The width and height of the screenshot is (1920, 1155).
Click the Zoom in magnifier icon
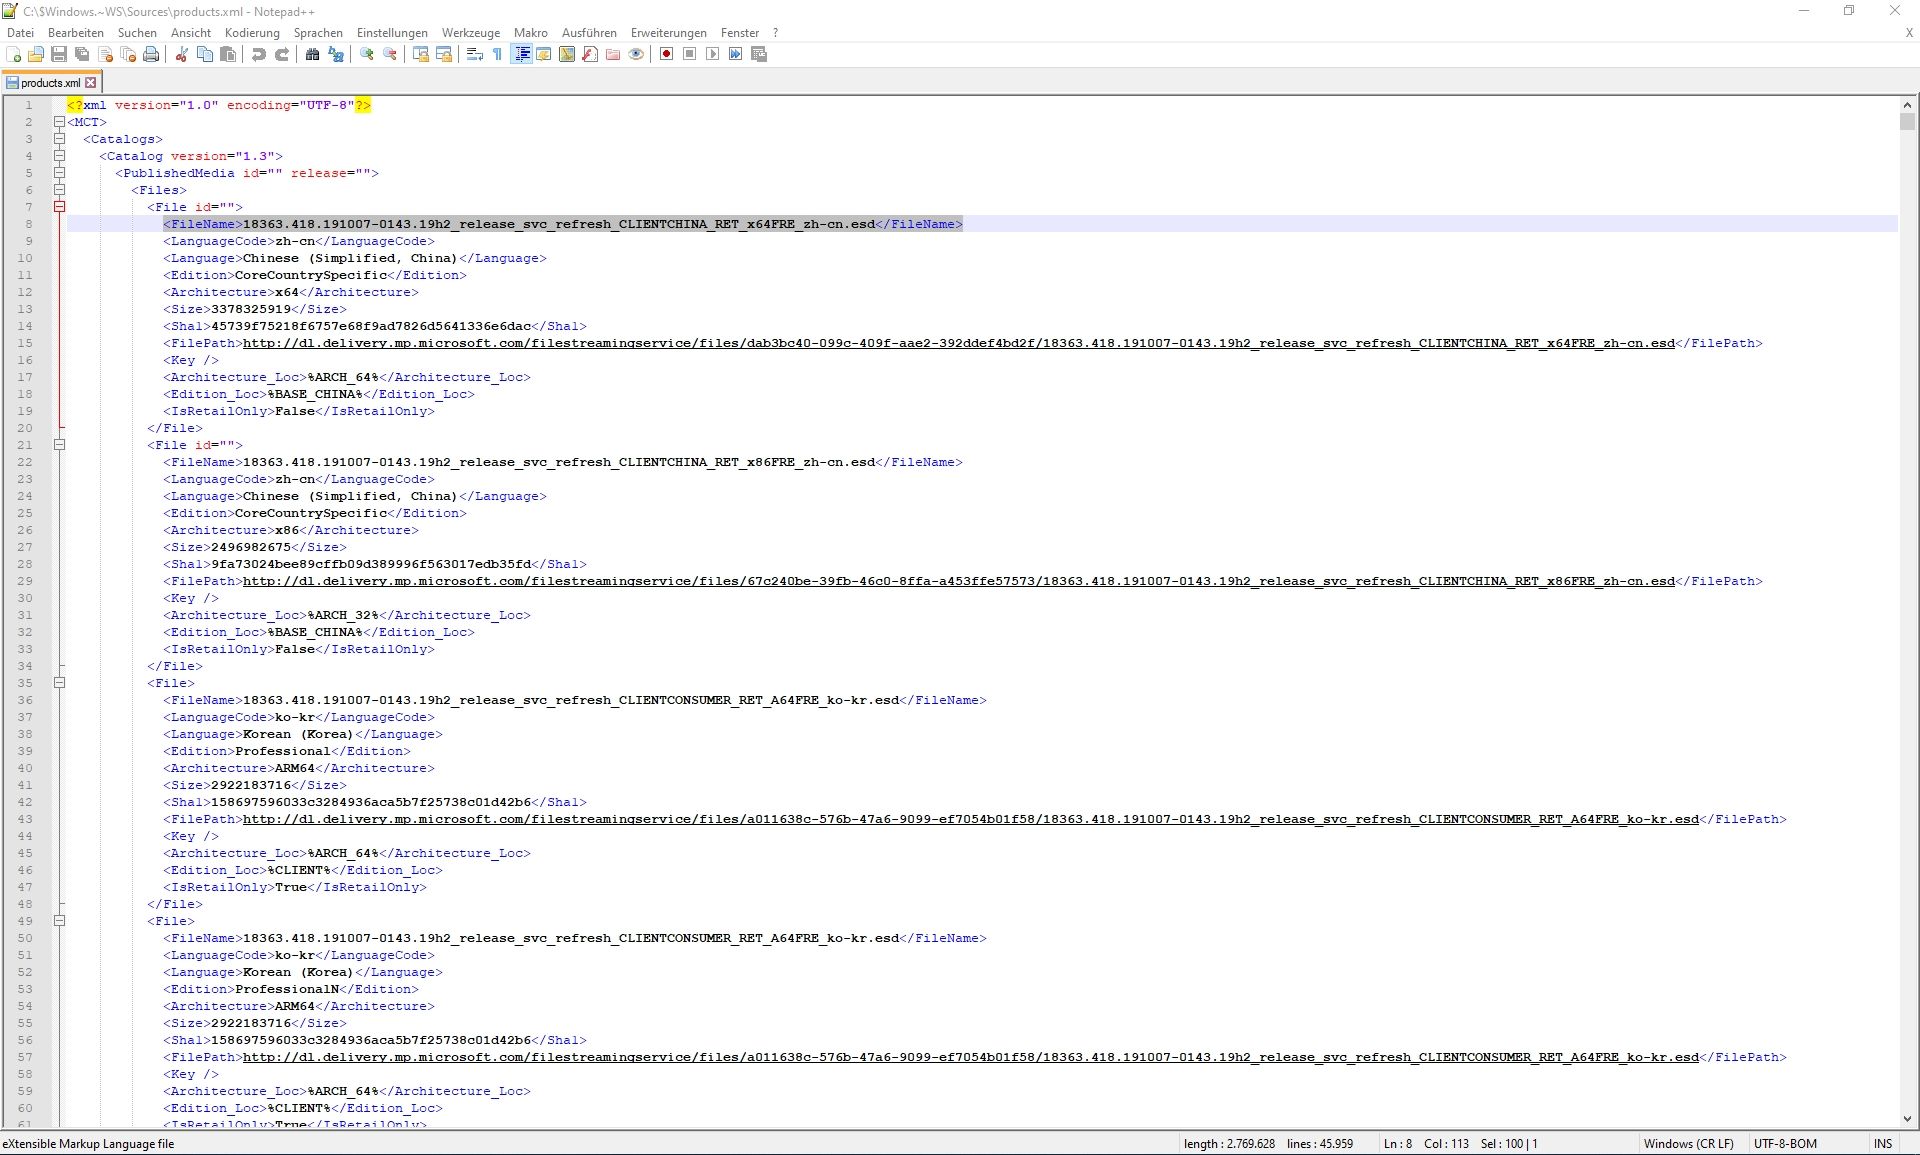[x=367, y=54]
